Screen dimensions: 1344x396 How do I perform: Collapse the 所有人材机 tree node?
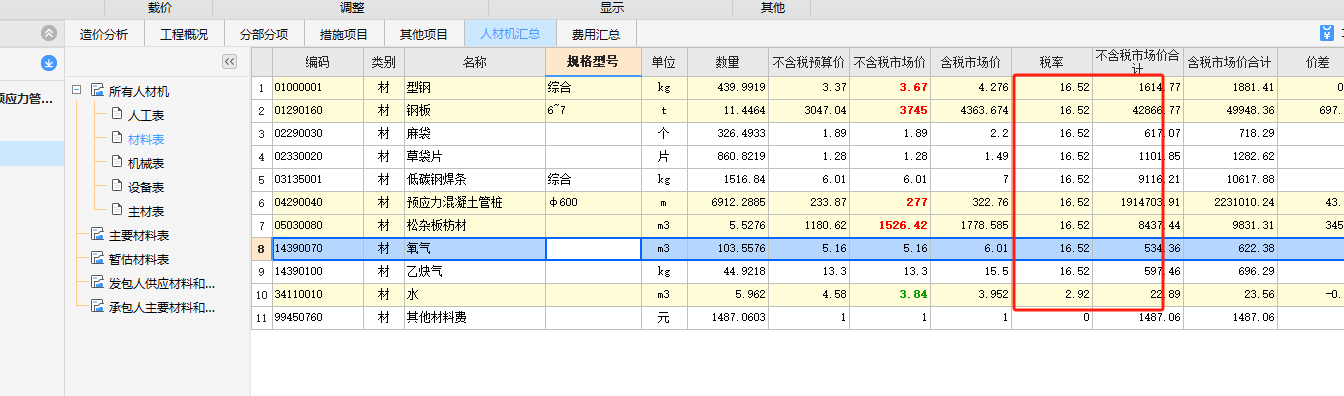[77, 91]
